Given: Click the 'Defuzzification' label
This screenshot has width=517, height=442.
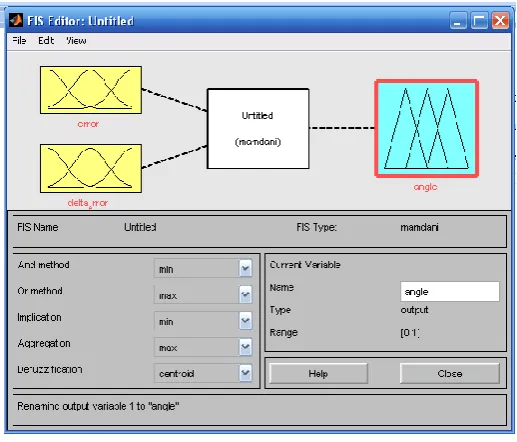Looking at the screenshot, I should [50, 369].
